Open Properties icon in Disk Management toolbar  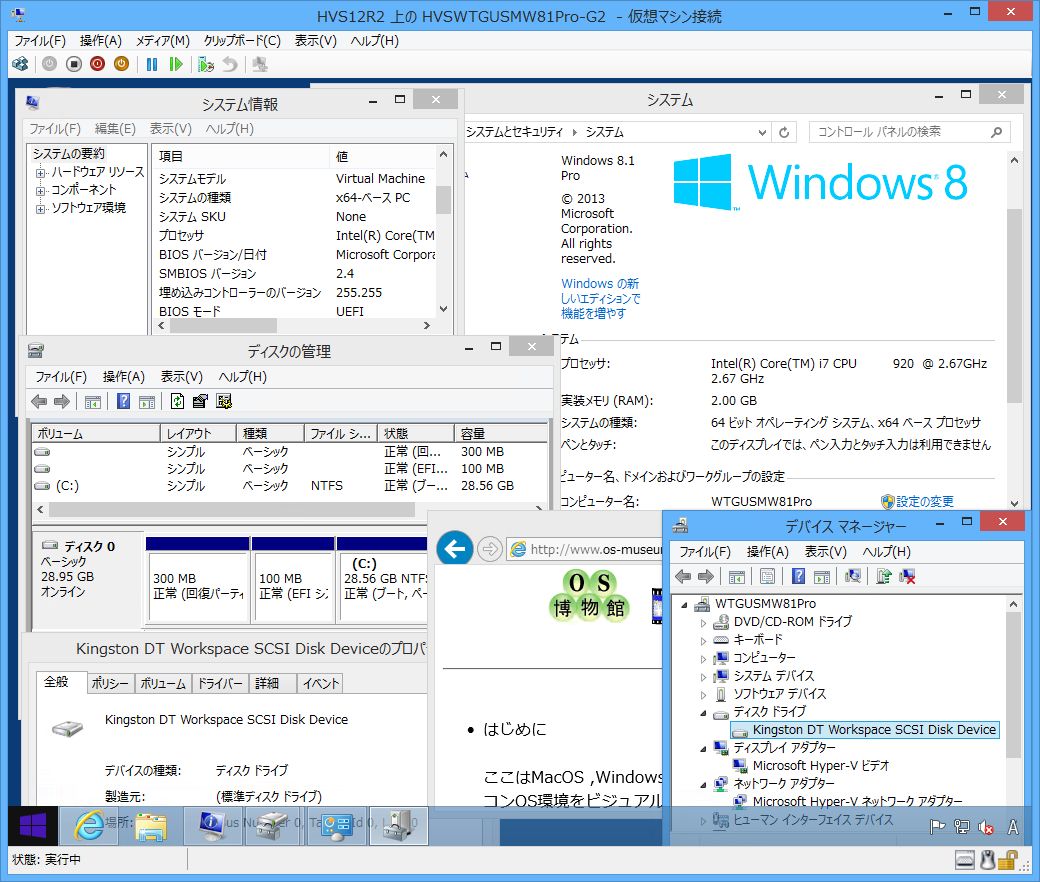click(200, 401)
